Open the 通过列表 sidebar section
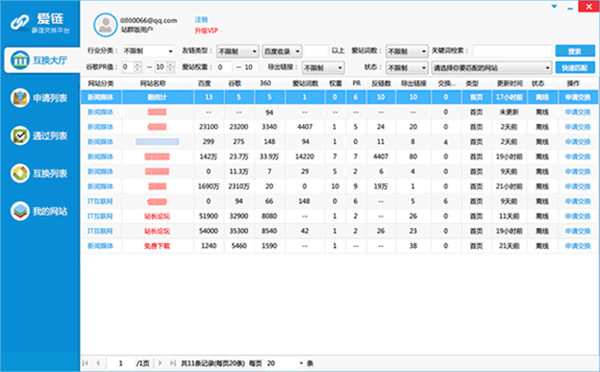 [x=40, y=135]
